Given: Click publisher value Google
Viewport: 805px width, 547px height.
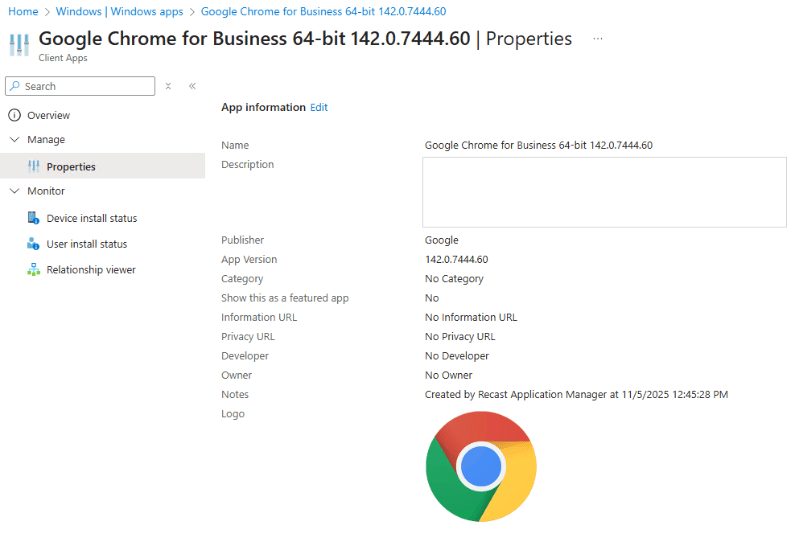Looking at the screenshot, I should tap(442, 240).
